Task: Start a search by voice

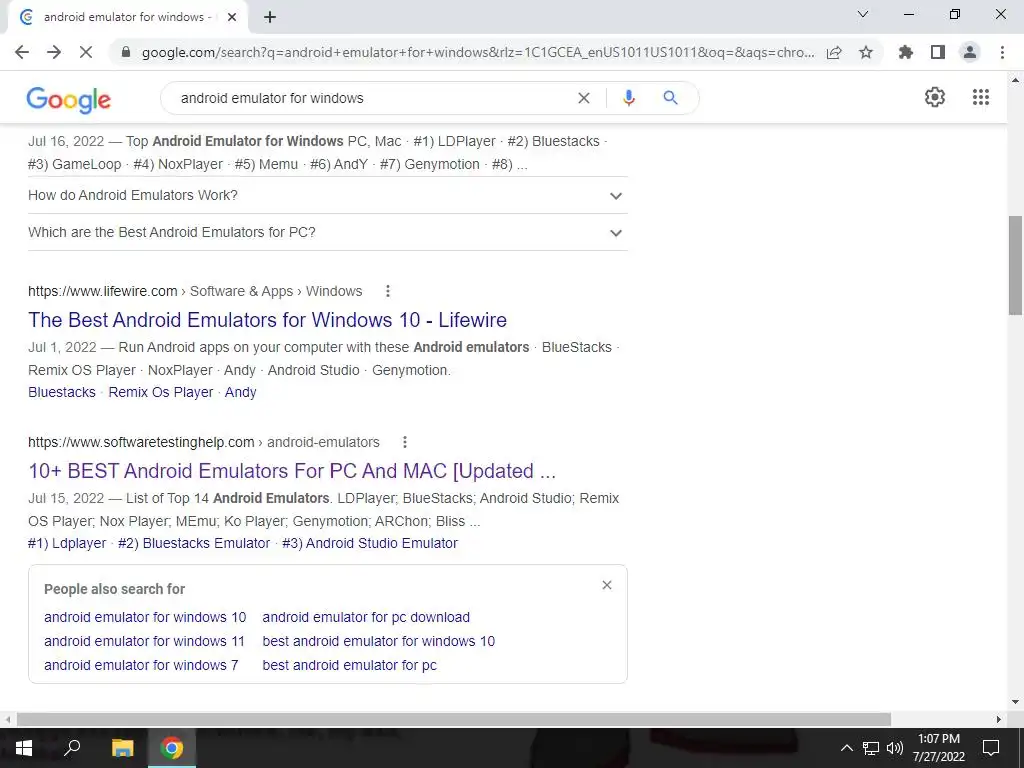Action: pyautogui.click(x=629, y=98)
